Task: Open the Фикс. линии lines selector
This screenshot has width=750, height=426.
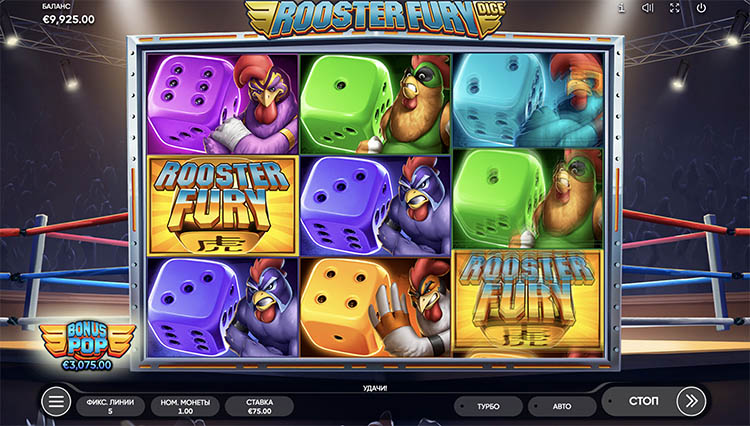Action: (x=110, y=406)
